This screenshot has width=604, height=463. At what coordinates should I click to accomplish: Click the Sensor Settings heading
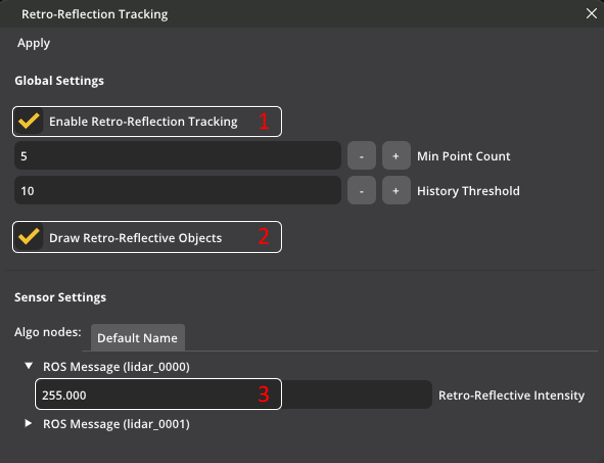[x=60, y=297]
